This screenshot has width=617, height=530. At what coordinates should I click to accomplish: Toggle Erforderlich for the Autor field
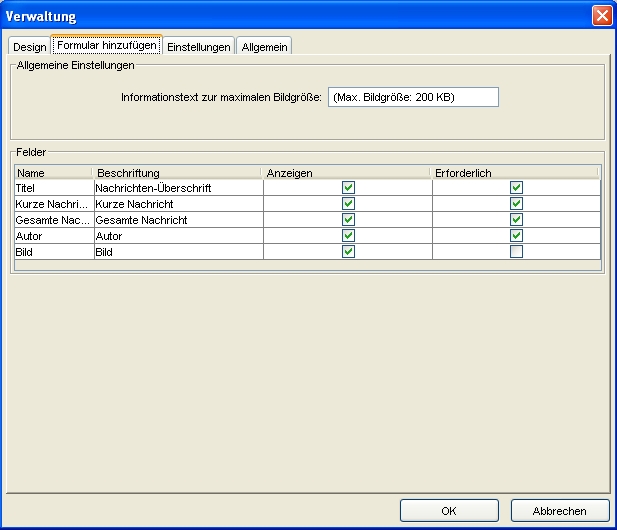click(x=516, y=236)
